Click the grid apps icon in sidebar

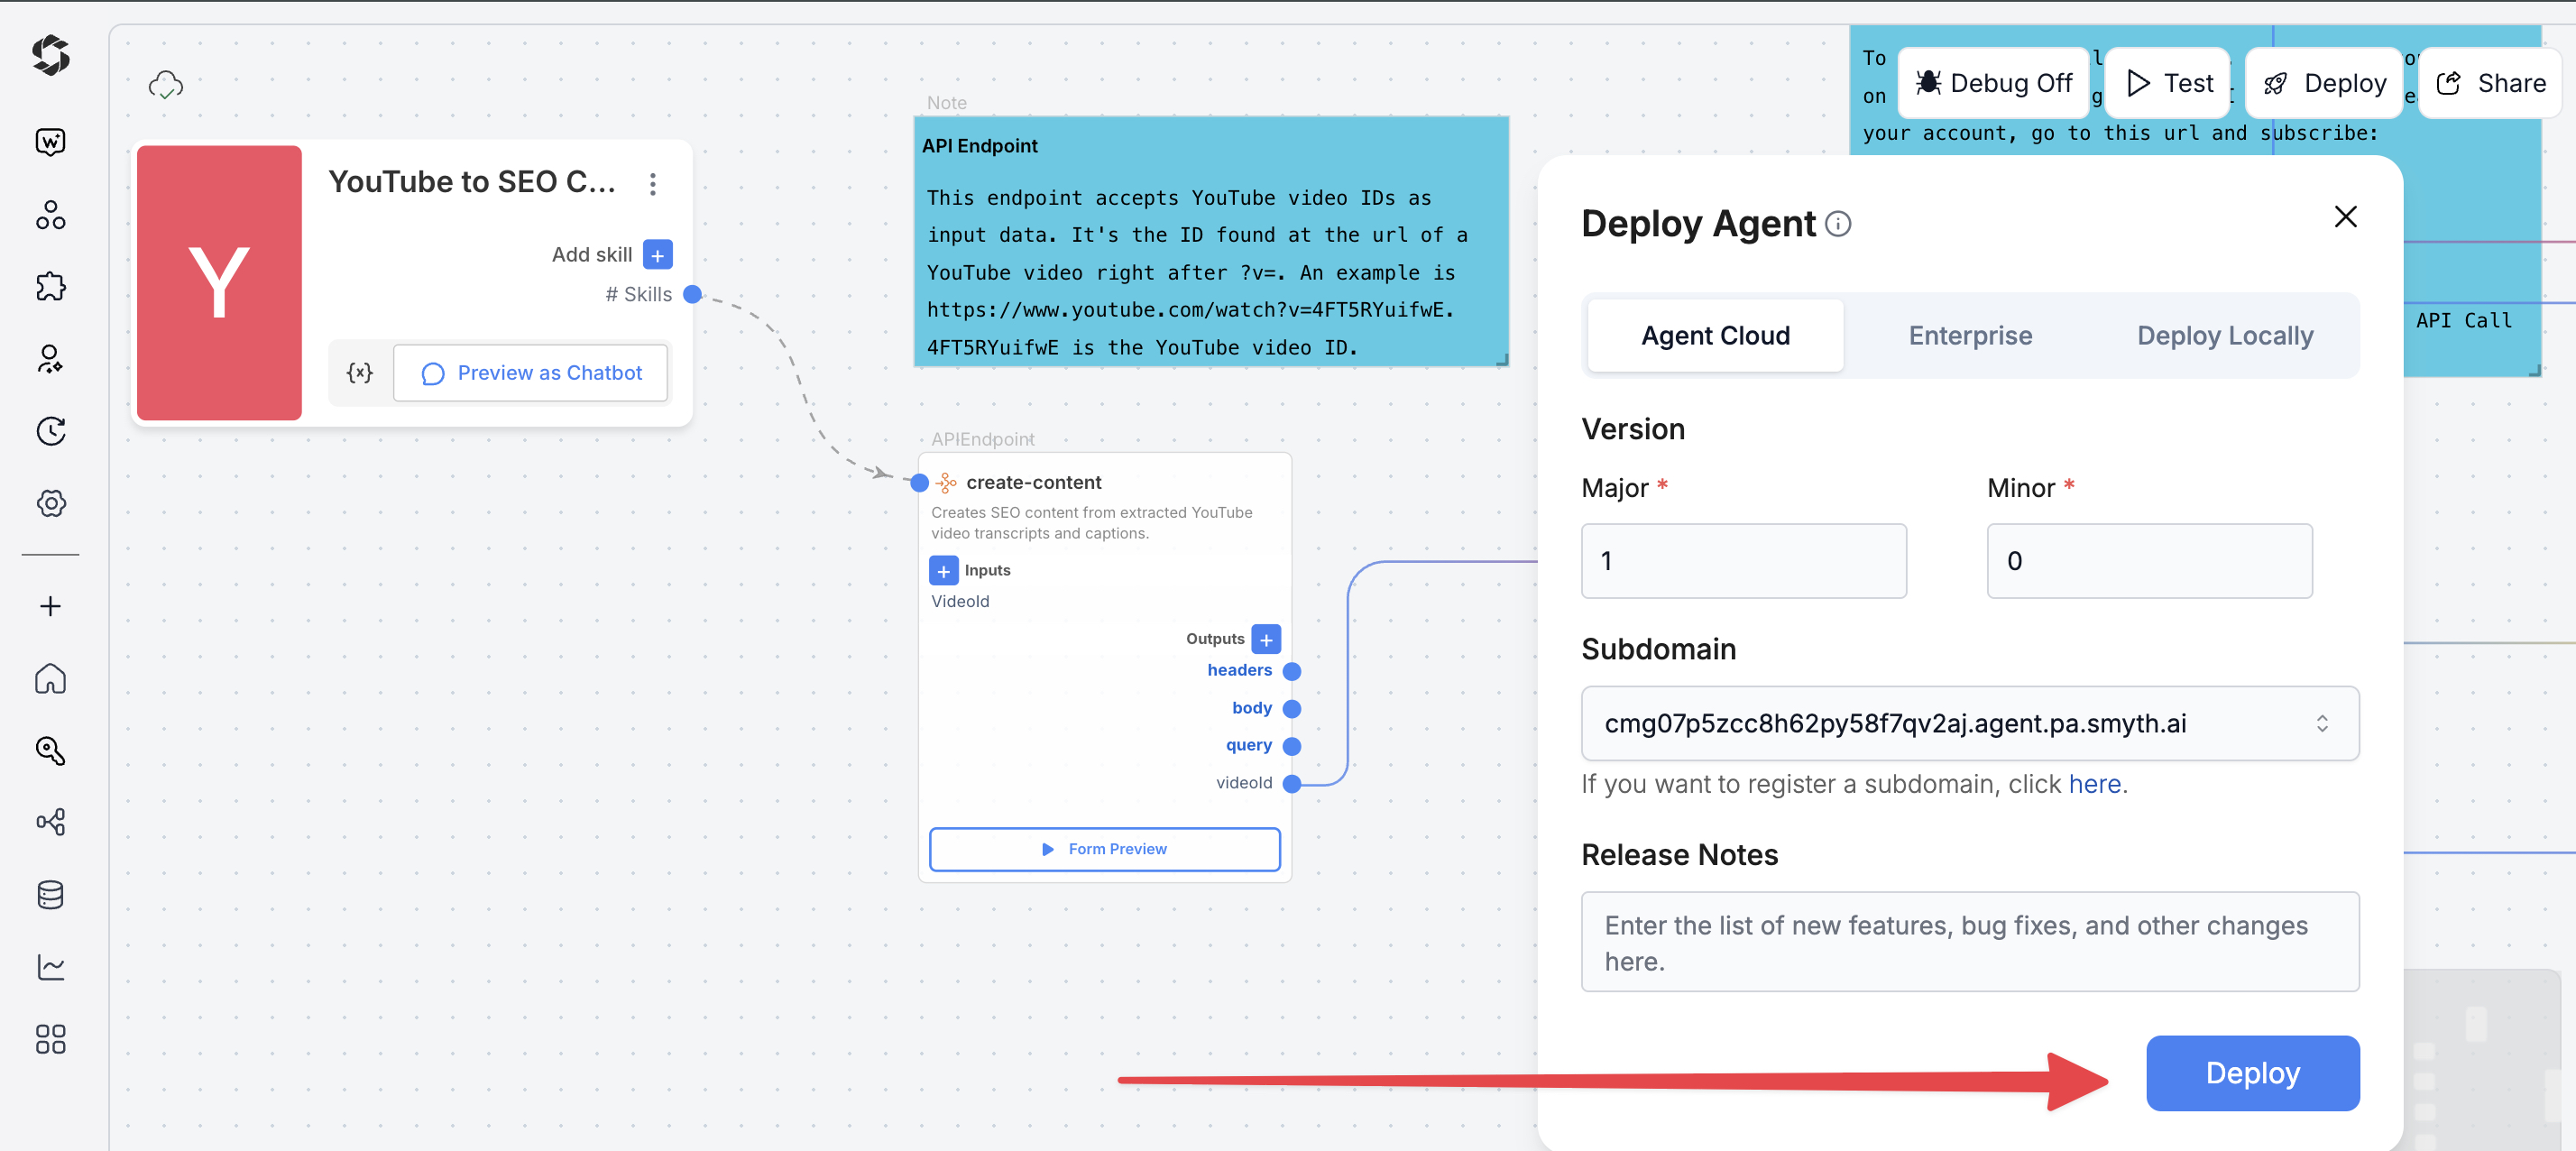tap(50, 1039)
